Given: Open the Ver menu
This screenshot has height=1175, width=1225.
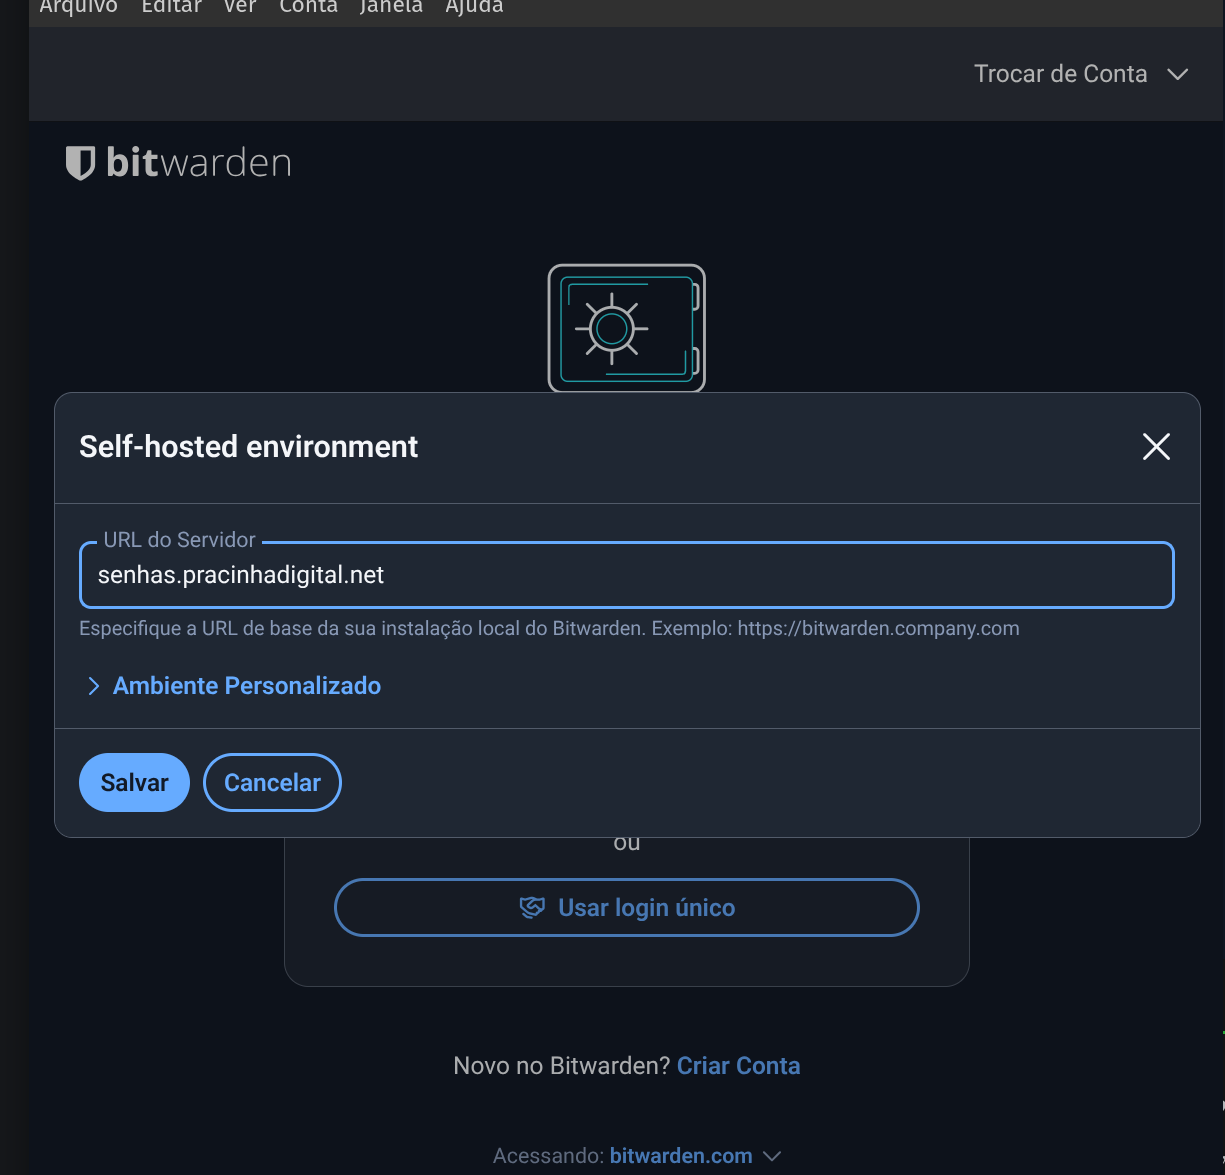Looking at the screenshot, I should (240, 8).
